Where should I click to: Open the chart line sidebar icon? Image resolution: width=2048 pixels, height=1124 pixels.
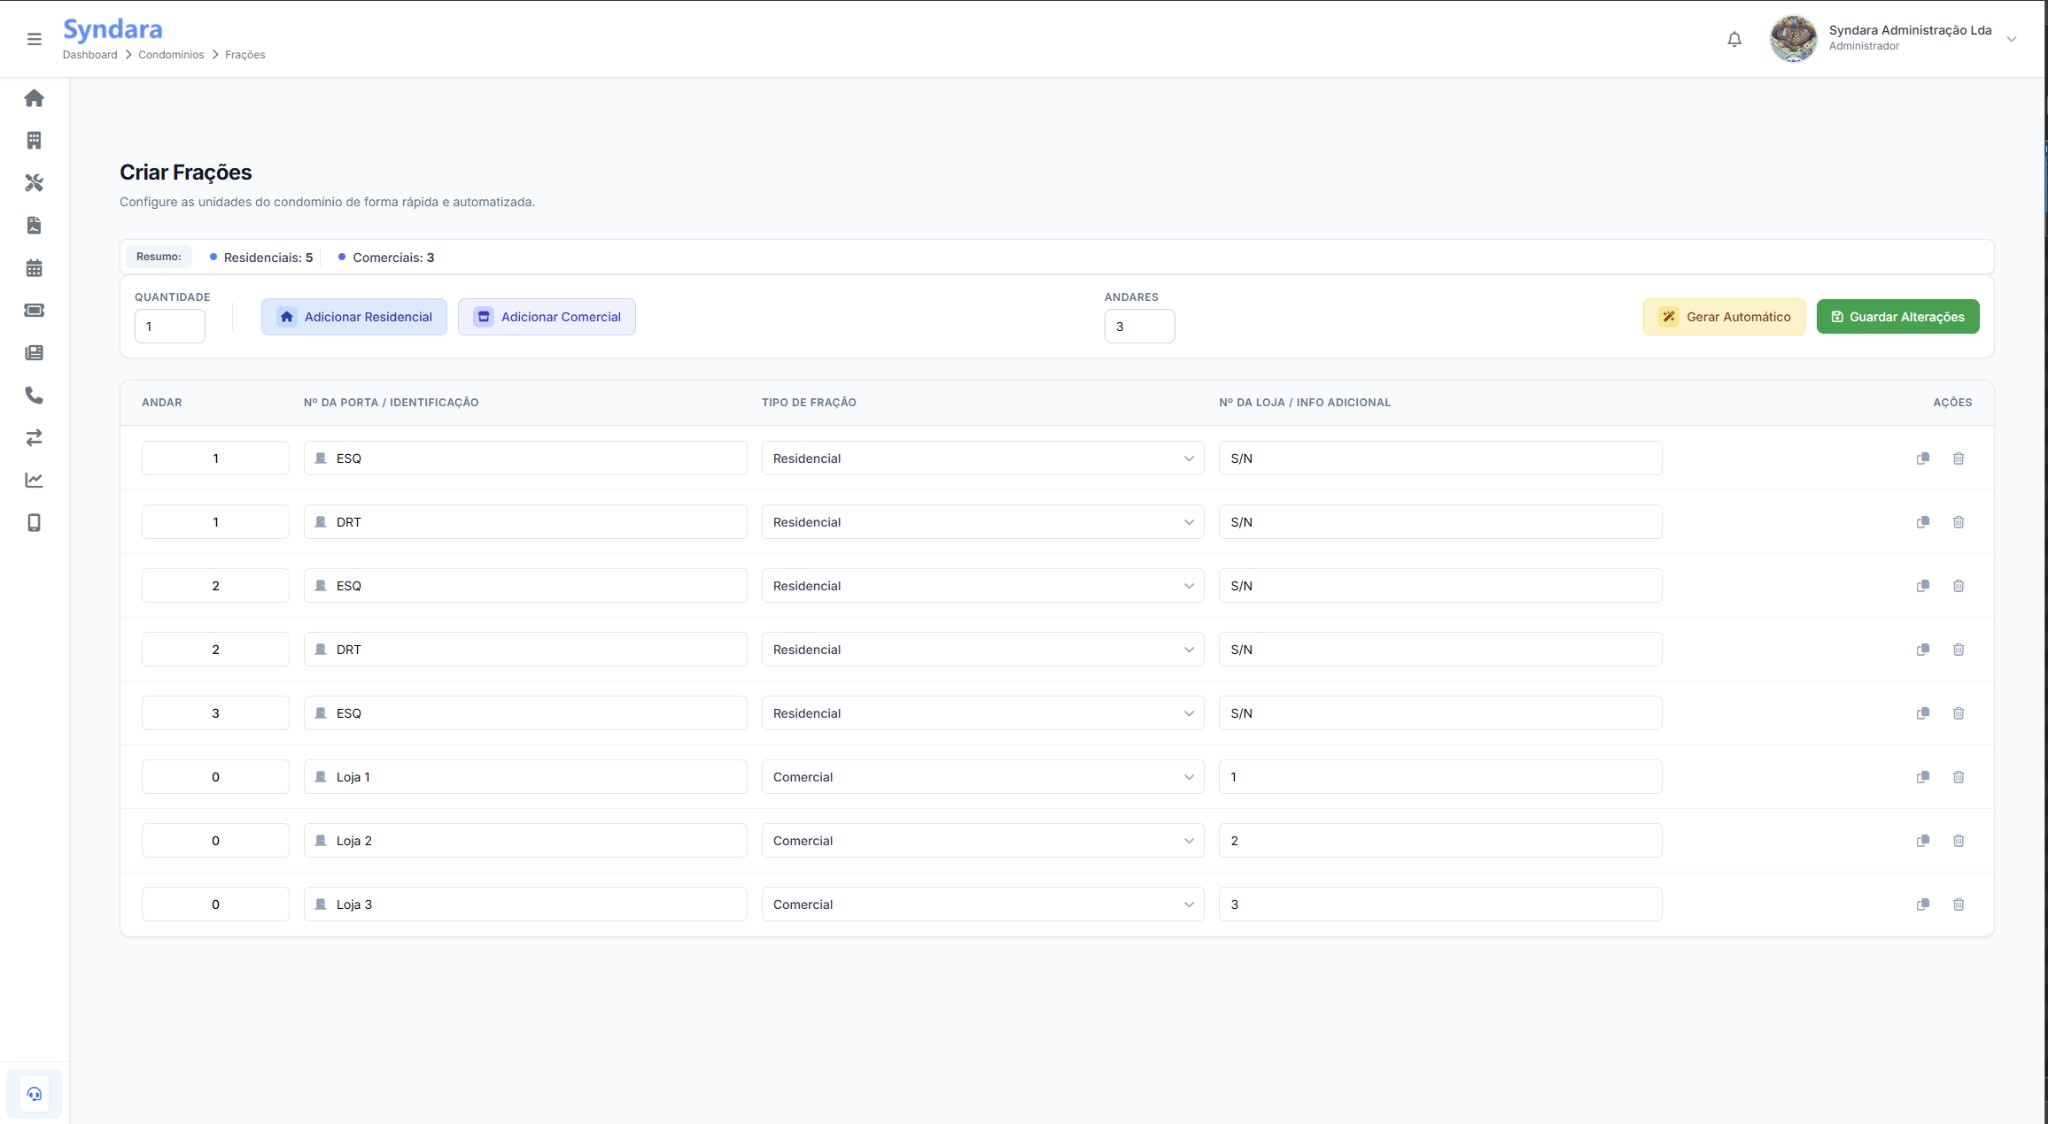click(x=34, y=480)
